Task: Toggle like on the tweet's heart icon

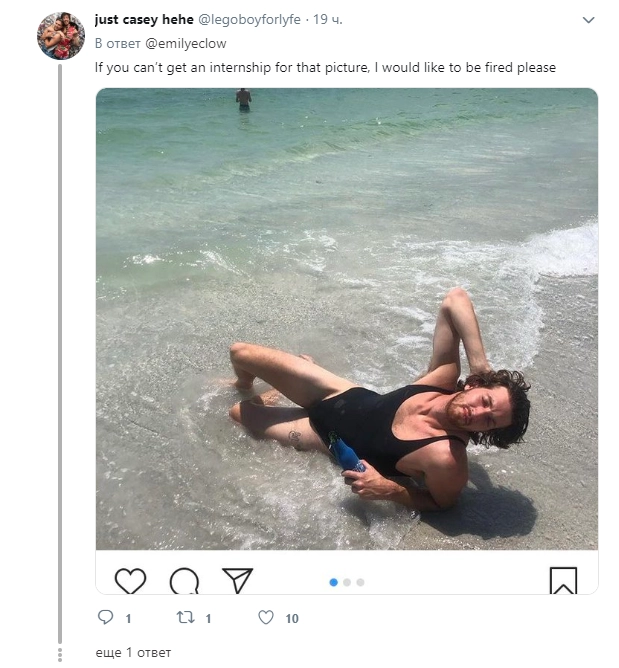Action: (x=266, y=618)
